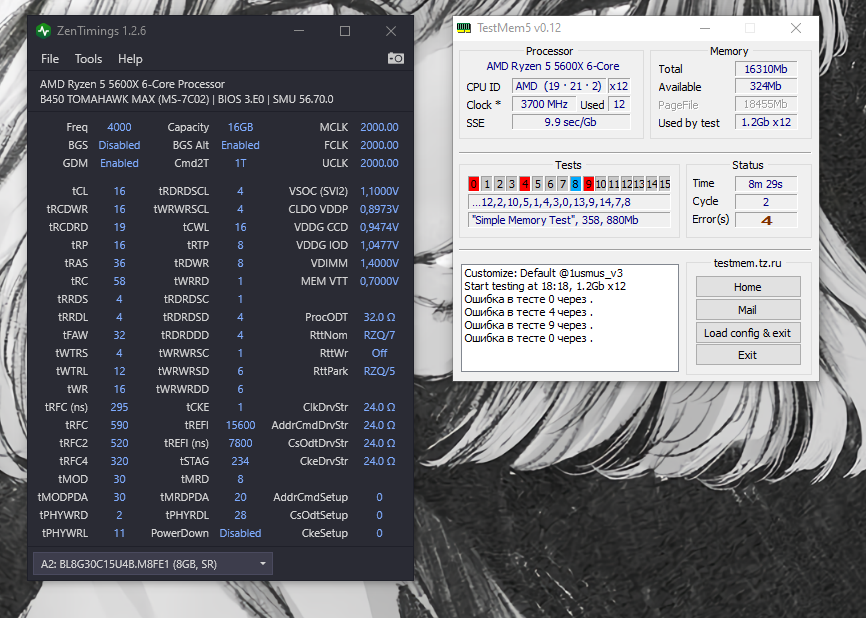Viewport: 866px width, 618px height.
Task: Click the BGS Disabled value
Action: (119, 145)
